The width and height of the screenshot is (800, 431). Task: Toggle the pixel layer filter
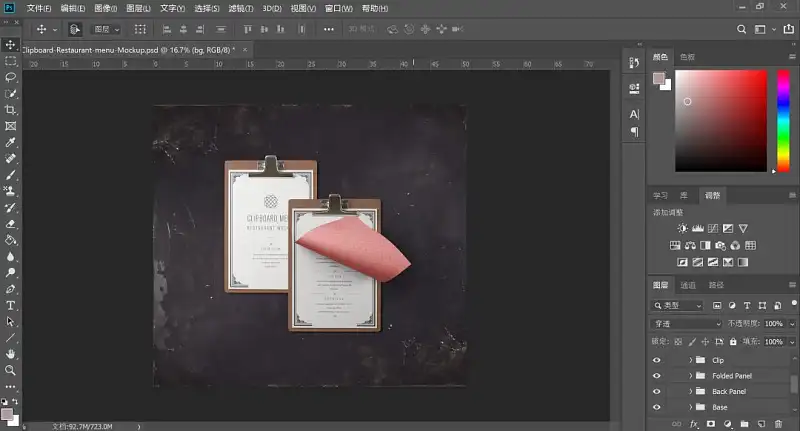pos(717,306)
